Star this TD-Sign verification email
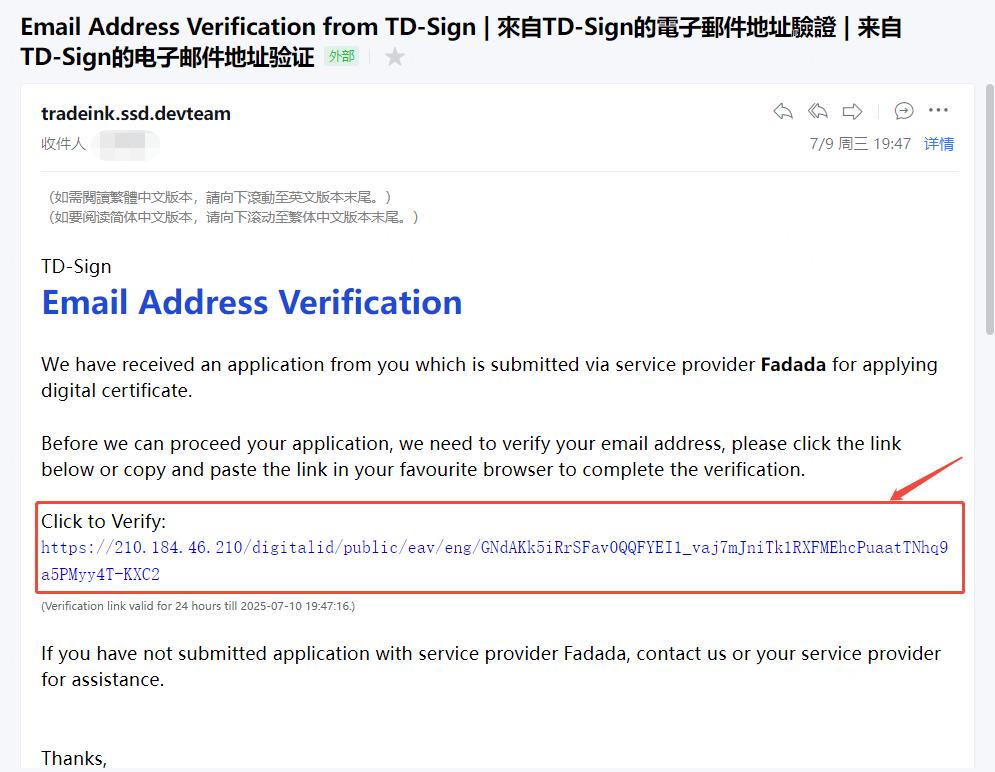Image resolution: width=995 pixels, height=772 pixels. click(x=395, y=57)
